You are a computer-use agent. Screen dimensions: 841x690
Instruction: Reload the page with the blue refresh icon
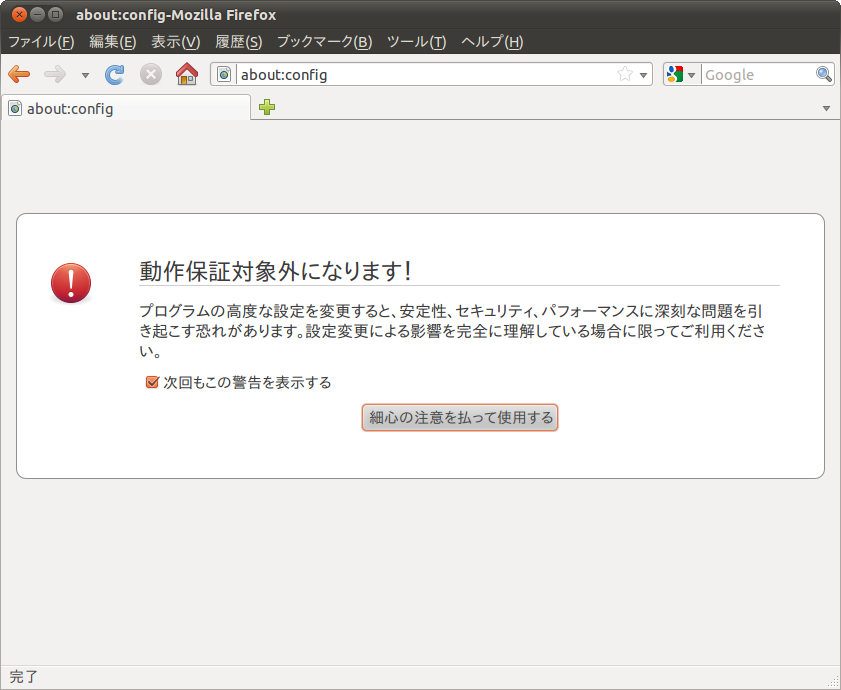click(114, 74)
